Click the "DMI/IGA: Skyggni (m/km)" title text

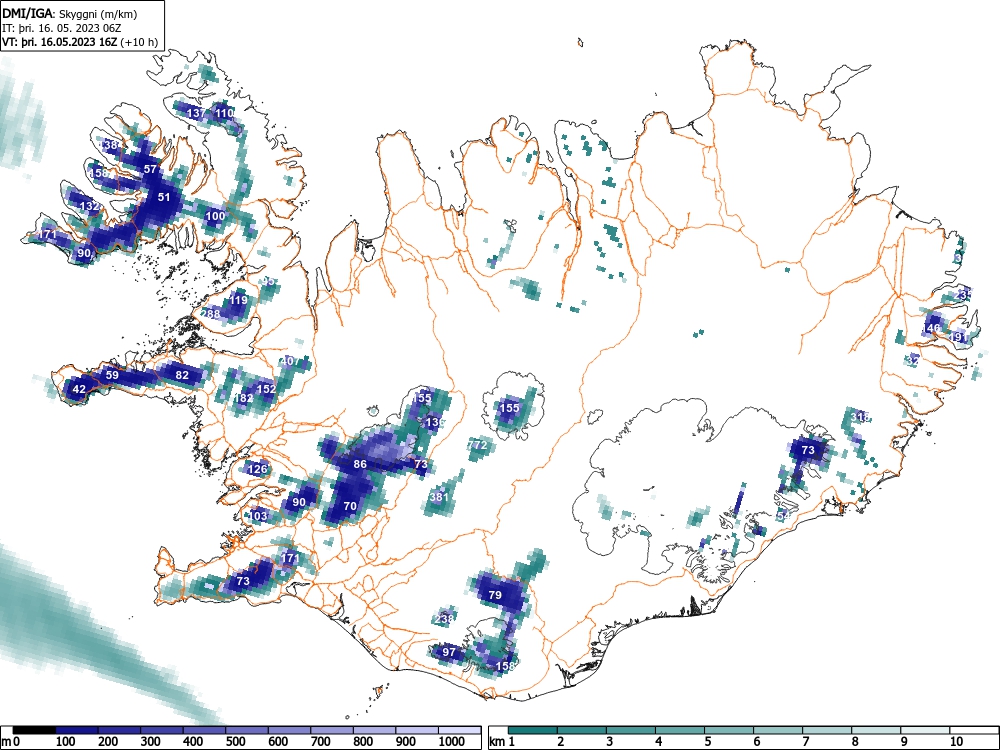pyautogui.click(x=70, y=13)
